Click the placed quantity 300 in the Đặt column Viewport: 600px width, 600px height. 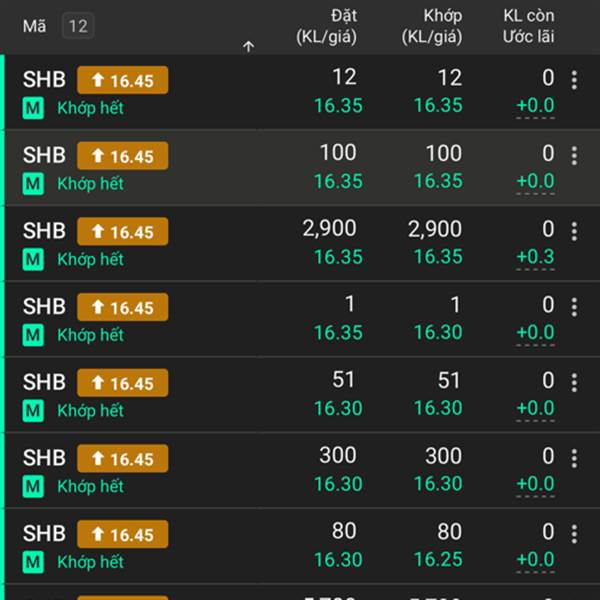pyautogui.click(x=338, y=456)
